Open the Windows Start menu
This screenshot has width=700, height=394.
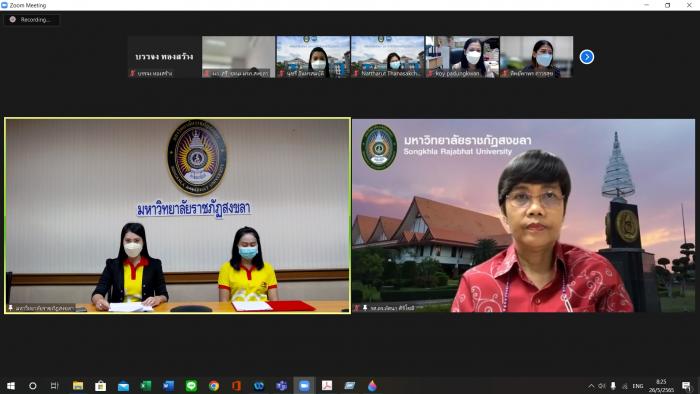(11, 386)
